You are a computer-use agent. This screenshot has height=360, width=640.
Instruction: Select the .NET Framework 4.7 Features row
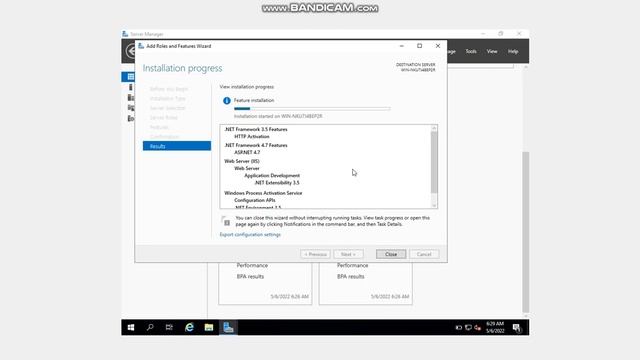[256, 145]
